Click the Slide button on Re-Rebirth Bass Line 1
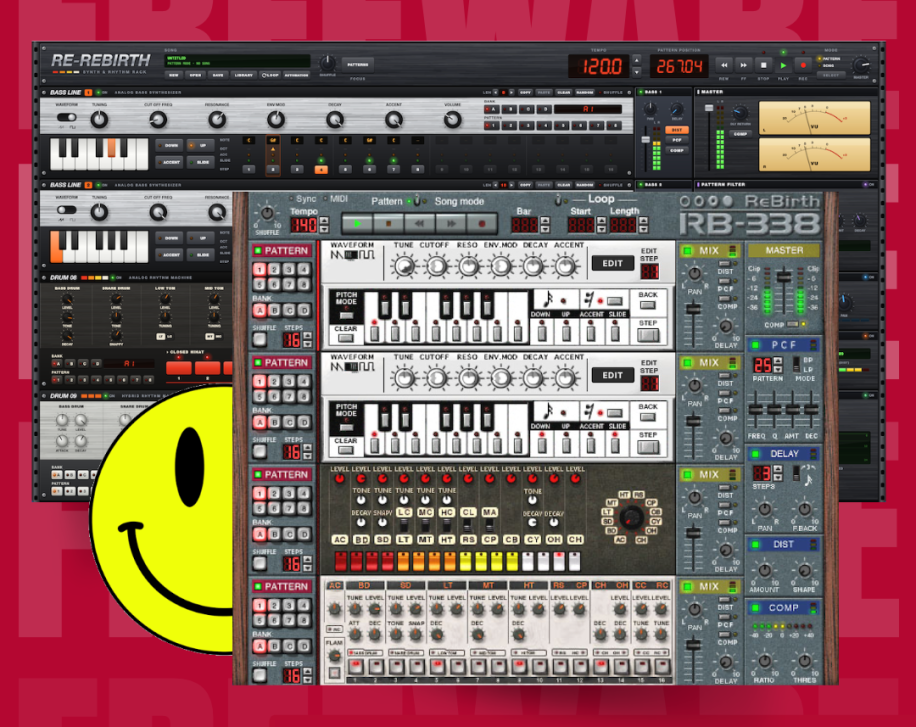 (x=202, y=162)
